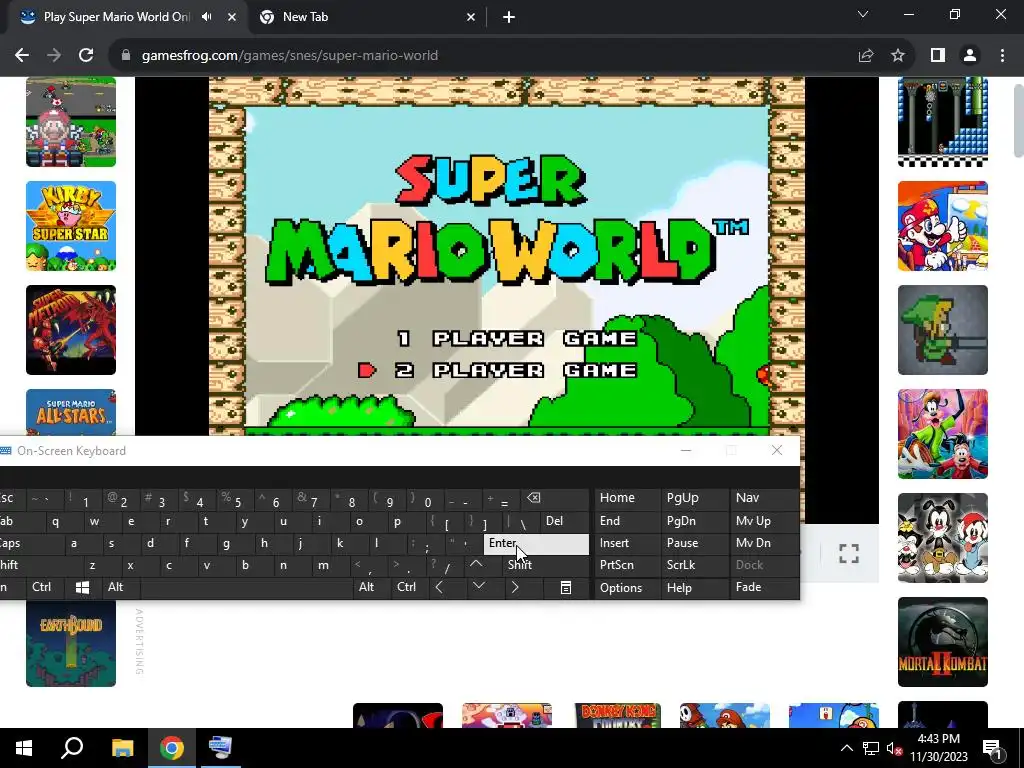Reload the gamesfrog page

(x=86, y=56)
